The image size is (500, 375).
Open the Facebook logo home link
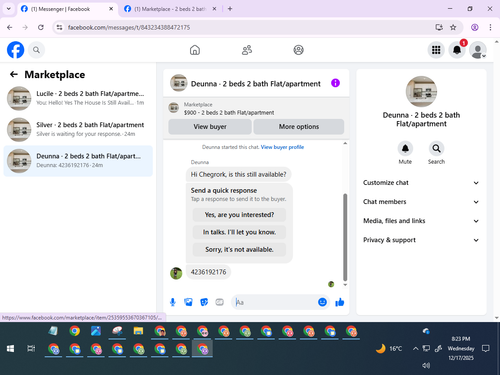15,50
